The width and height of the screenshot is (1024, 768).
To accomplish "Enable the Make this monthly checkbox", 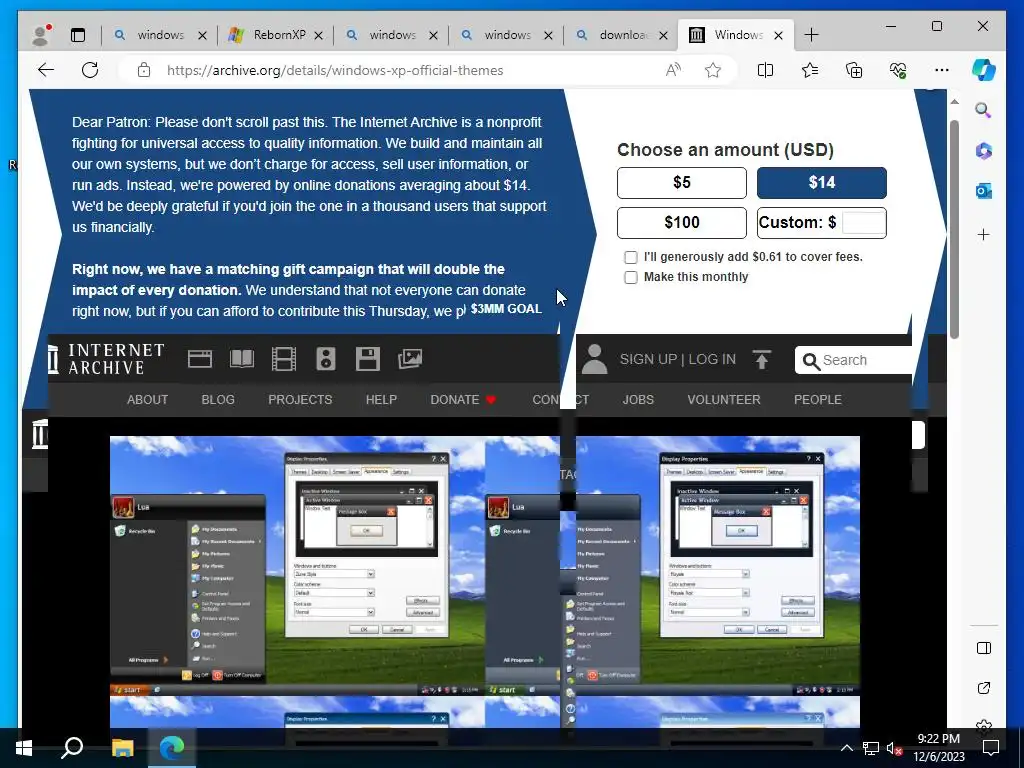I will (x=631, y=278).
